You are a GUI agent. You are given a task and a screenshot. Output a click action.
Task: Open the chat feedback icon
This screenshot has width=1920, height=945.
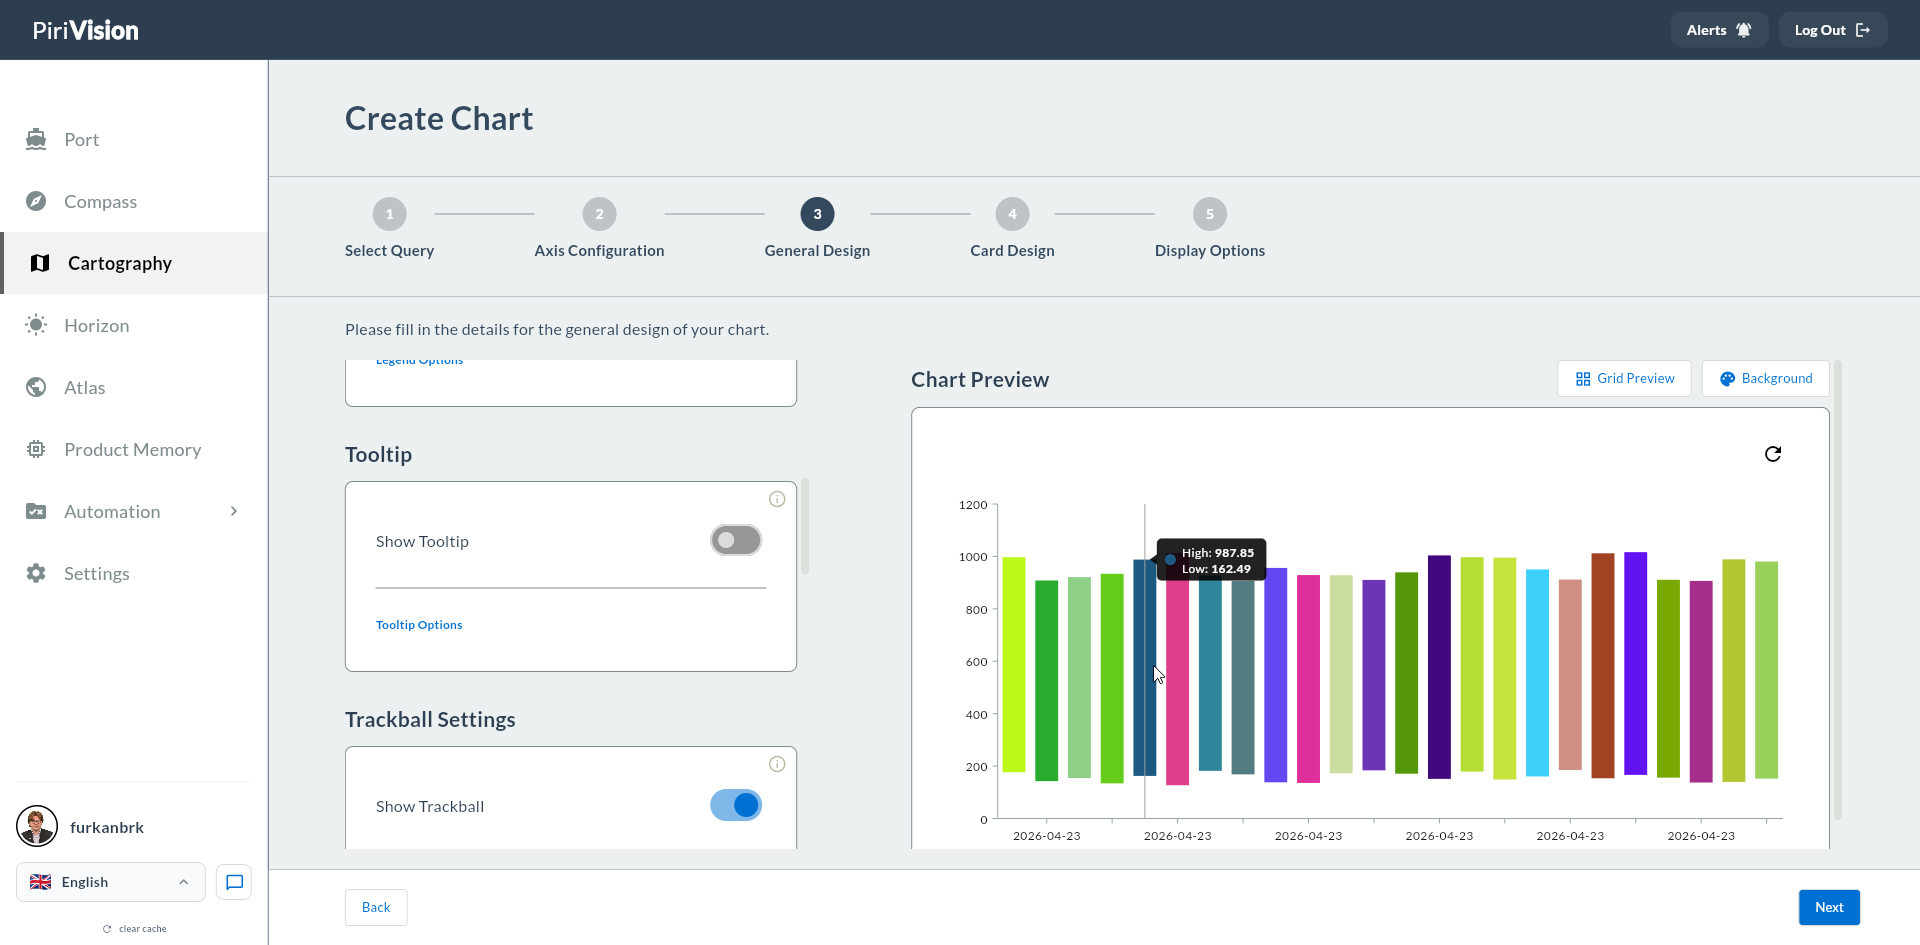coord(234,882)
